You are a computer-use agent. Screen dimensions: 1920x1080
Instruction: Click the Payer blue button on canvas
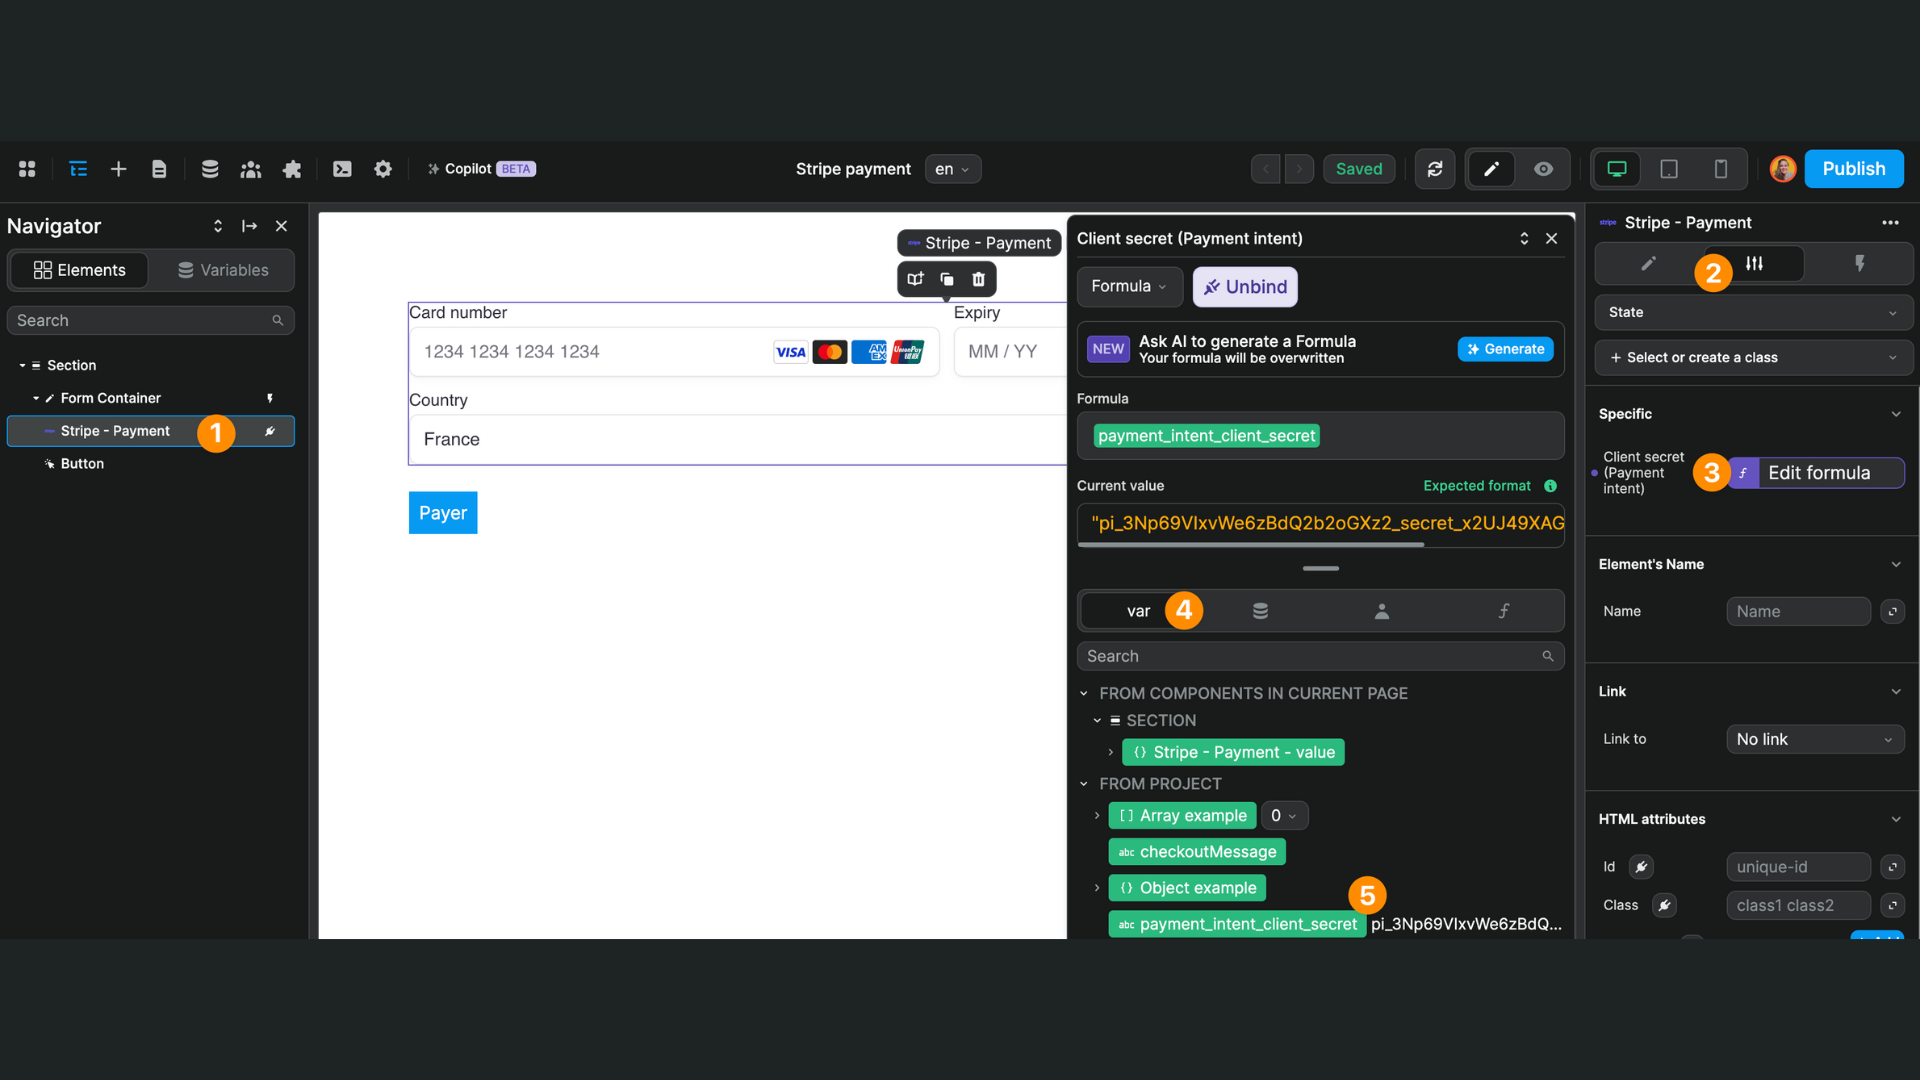tap(442, 513)
